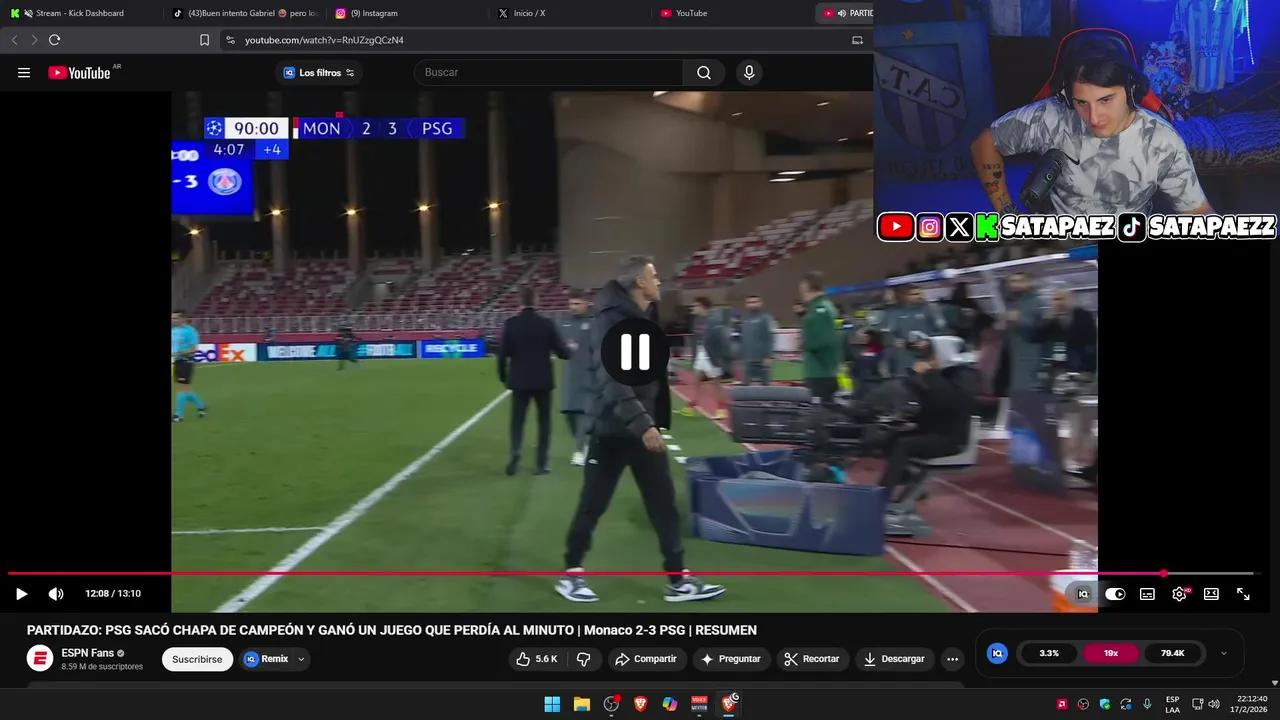Switch to the YouTube tab
This screenshot has width=1280, height=720.
point(731,13)
